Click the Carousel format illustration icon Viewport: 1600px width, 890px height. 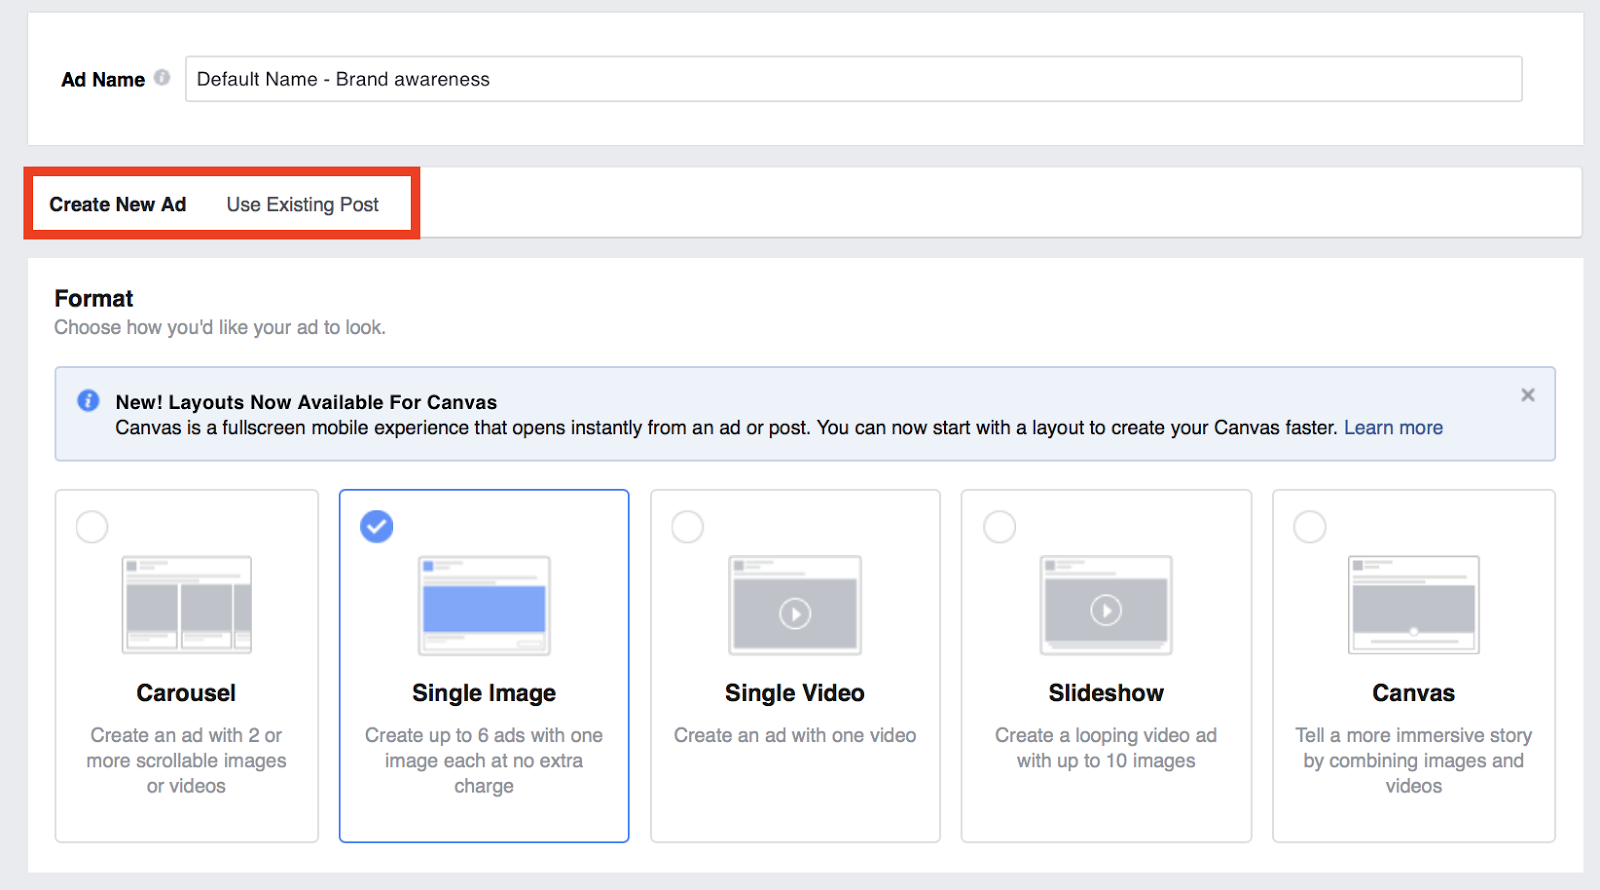[x=187, y=605]
